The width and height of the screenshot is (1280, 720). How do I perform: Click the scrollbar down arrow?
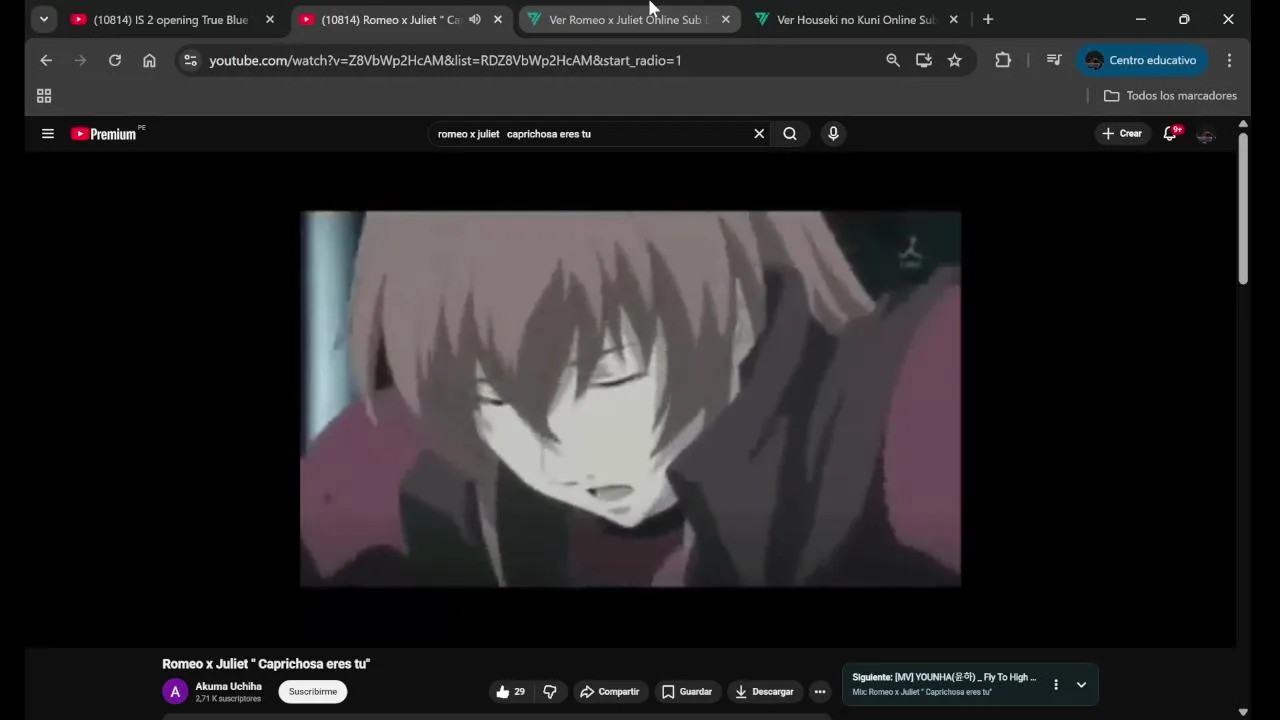(1243, 712)
